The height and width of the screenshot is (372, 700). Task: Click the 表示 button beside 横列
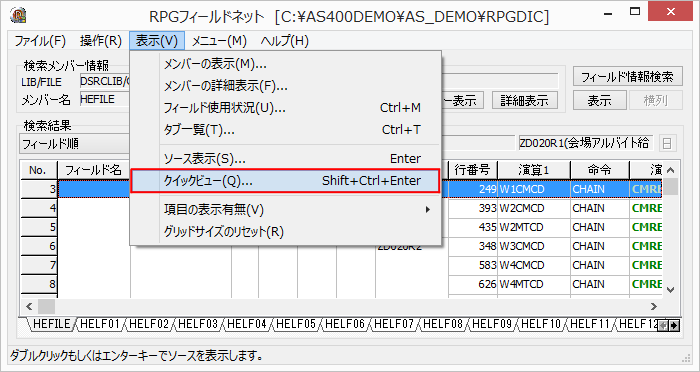click(x=600, y=100)
